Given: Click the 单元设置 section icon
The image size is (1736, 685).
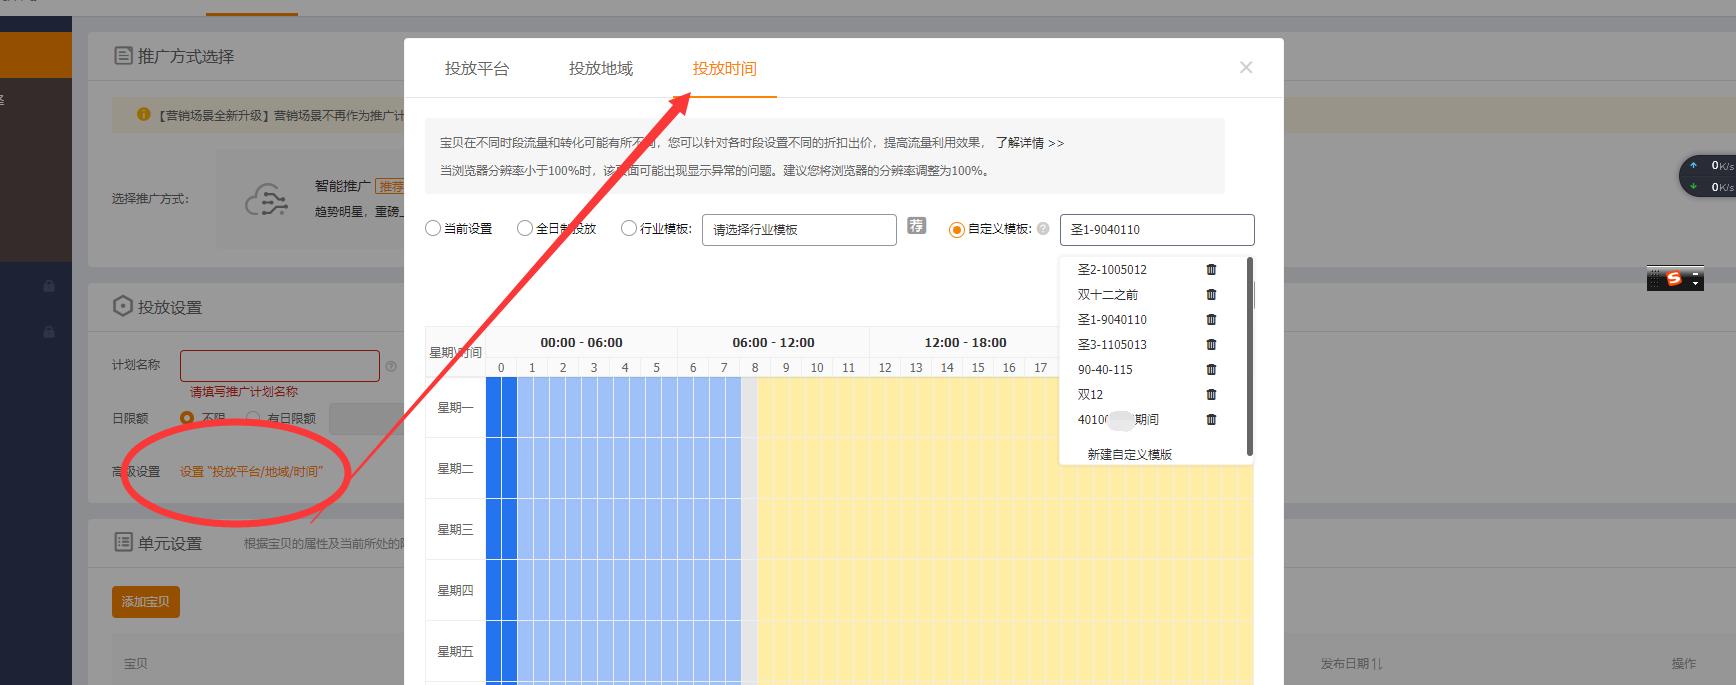Looking at the screenshot, I should (x=123, y=543).
